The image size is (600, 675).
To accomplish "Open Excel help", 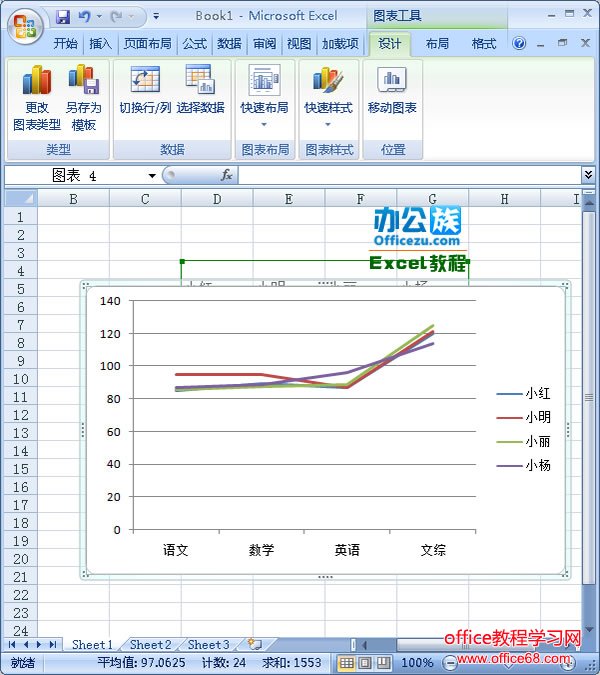I will [519, 43].
